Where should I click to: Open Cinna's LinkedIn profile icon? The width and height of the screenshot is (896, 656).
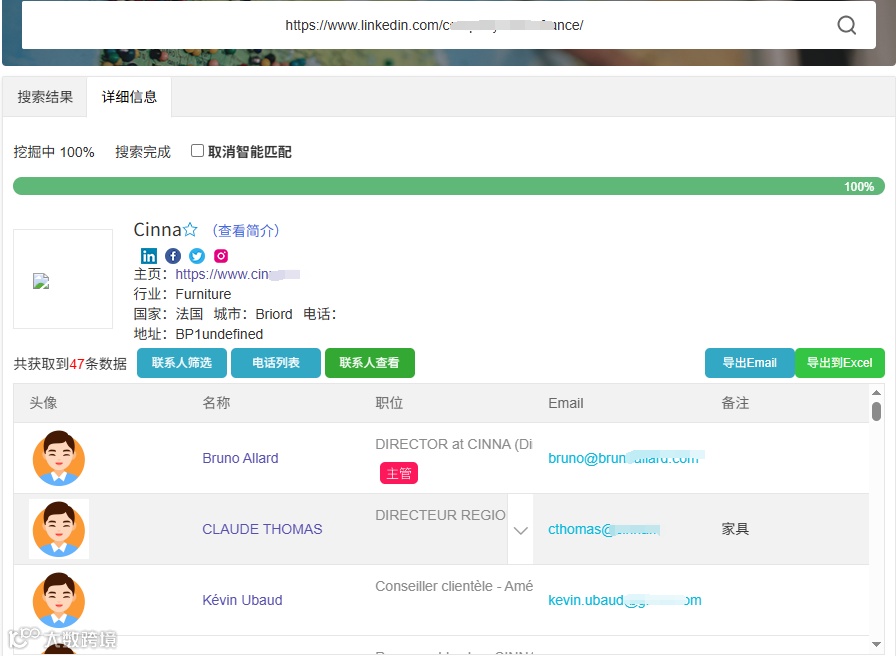149,256
